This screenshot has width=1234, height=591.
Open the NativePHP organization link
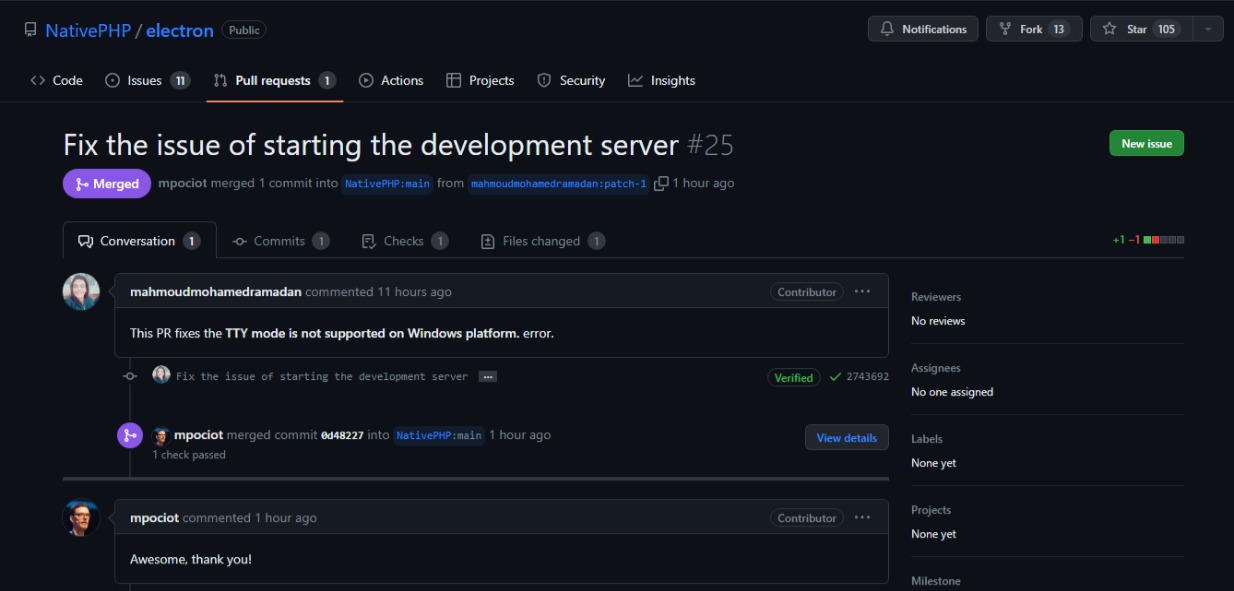point(88,30)
